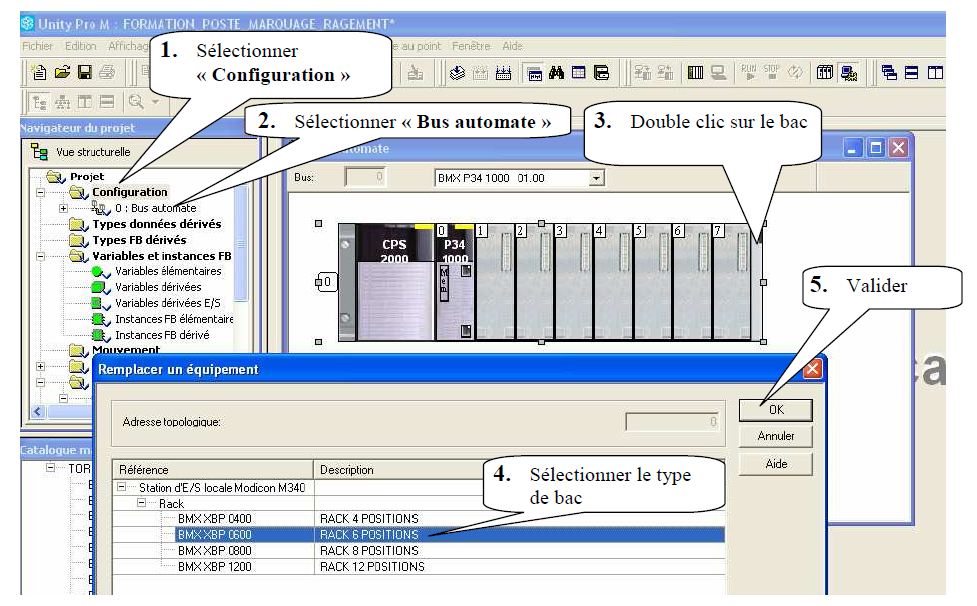The image size is (977, 606).
Task: Select BMX XBP 0400 rack reference
Action: point(214,519)
